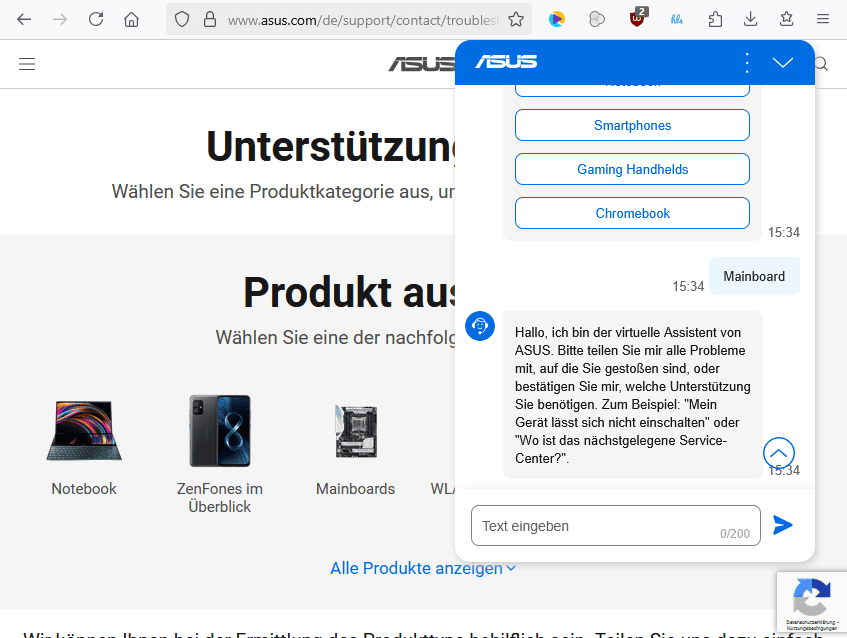Choose the Chromebook chat option
The width and height of the screenshot is (847, 638).
(x=632, y=213)
